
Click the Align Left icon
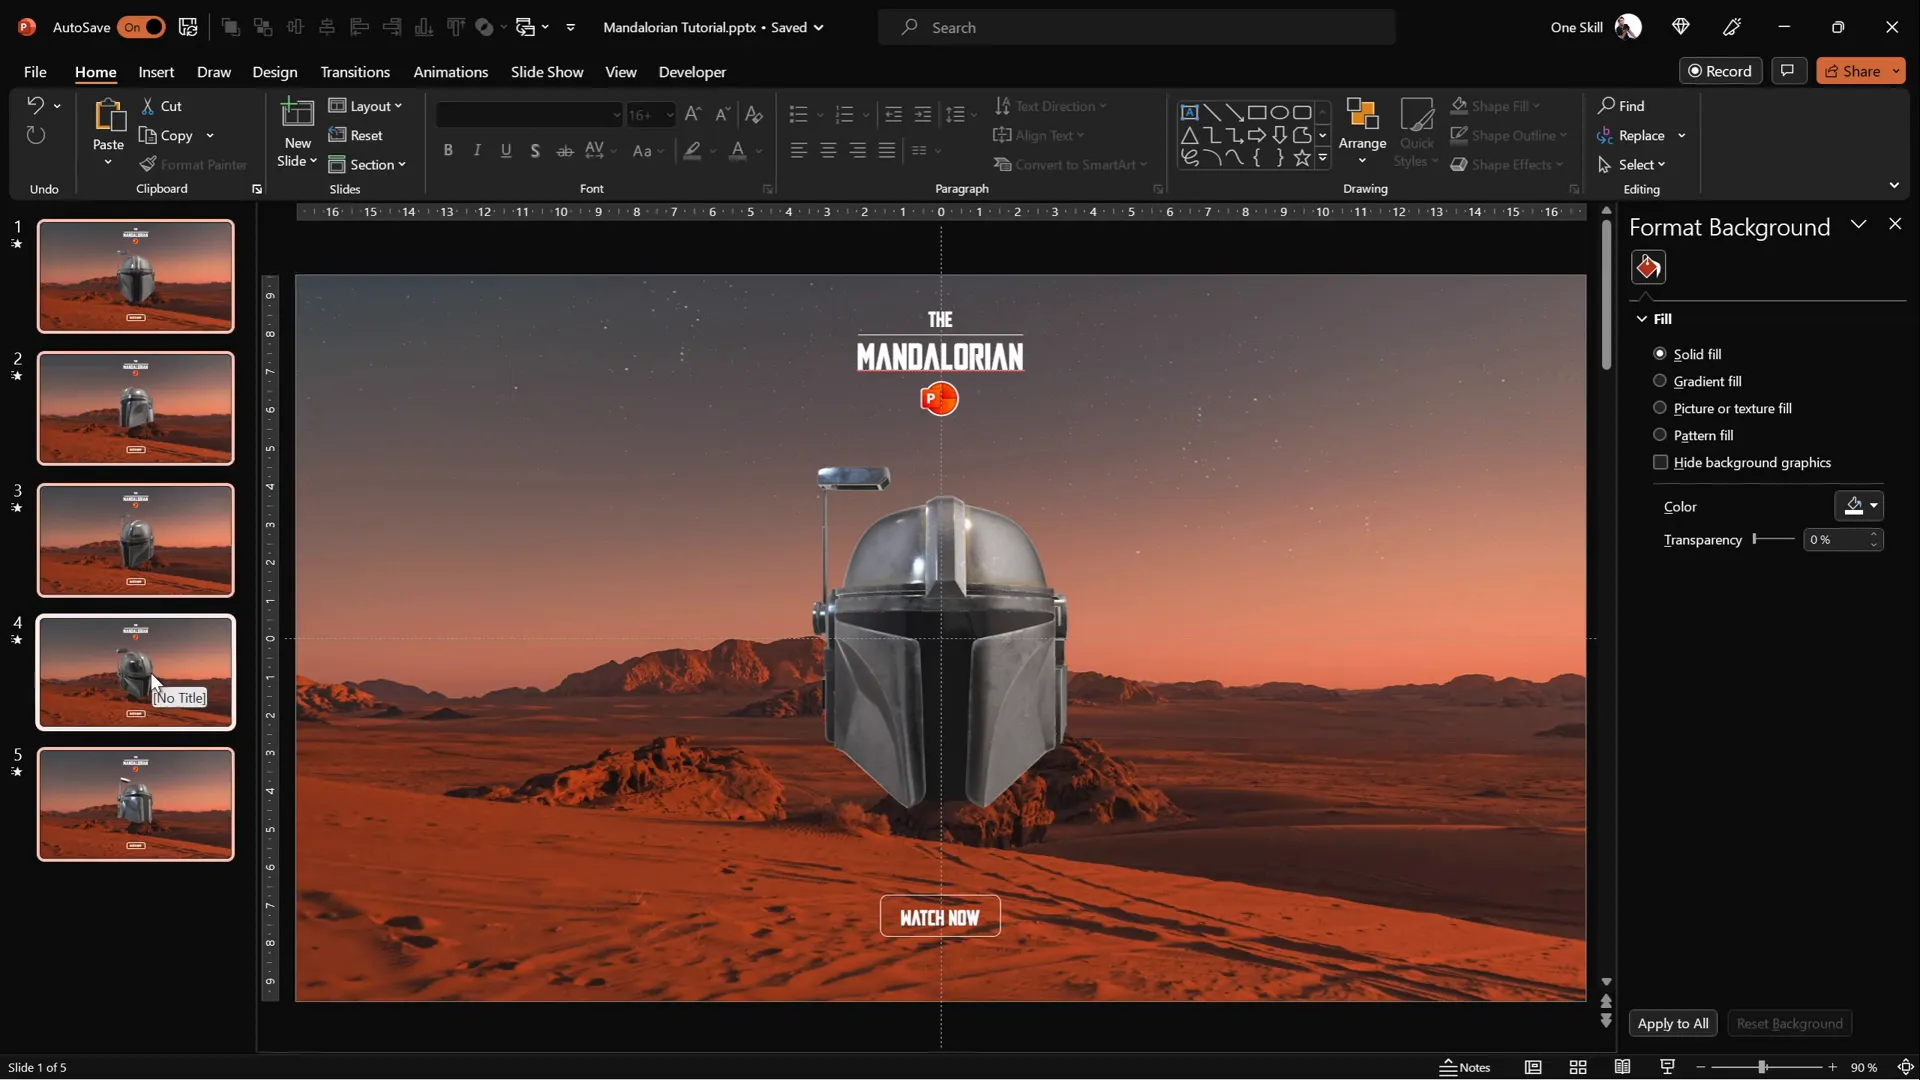click(x=798, y=150)
